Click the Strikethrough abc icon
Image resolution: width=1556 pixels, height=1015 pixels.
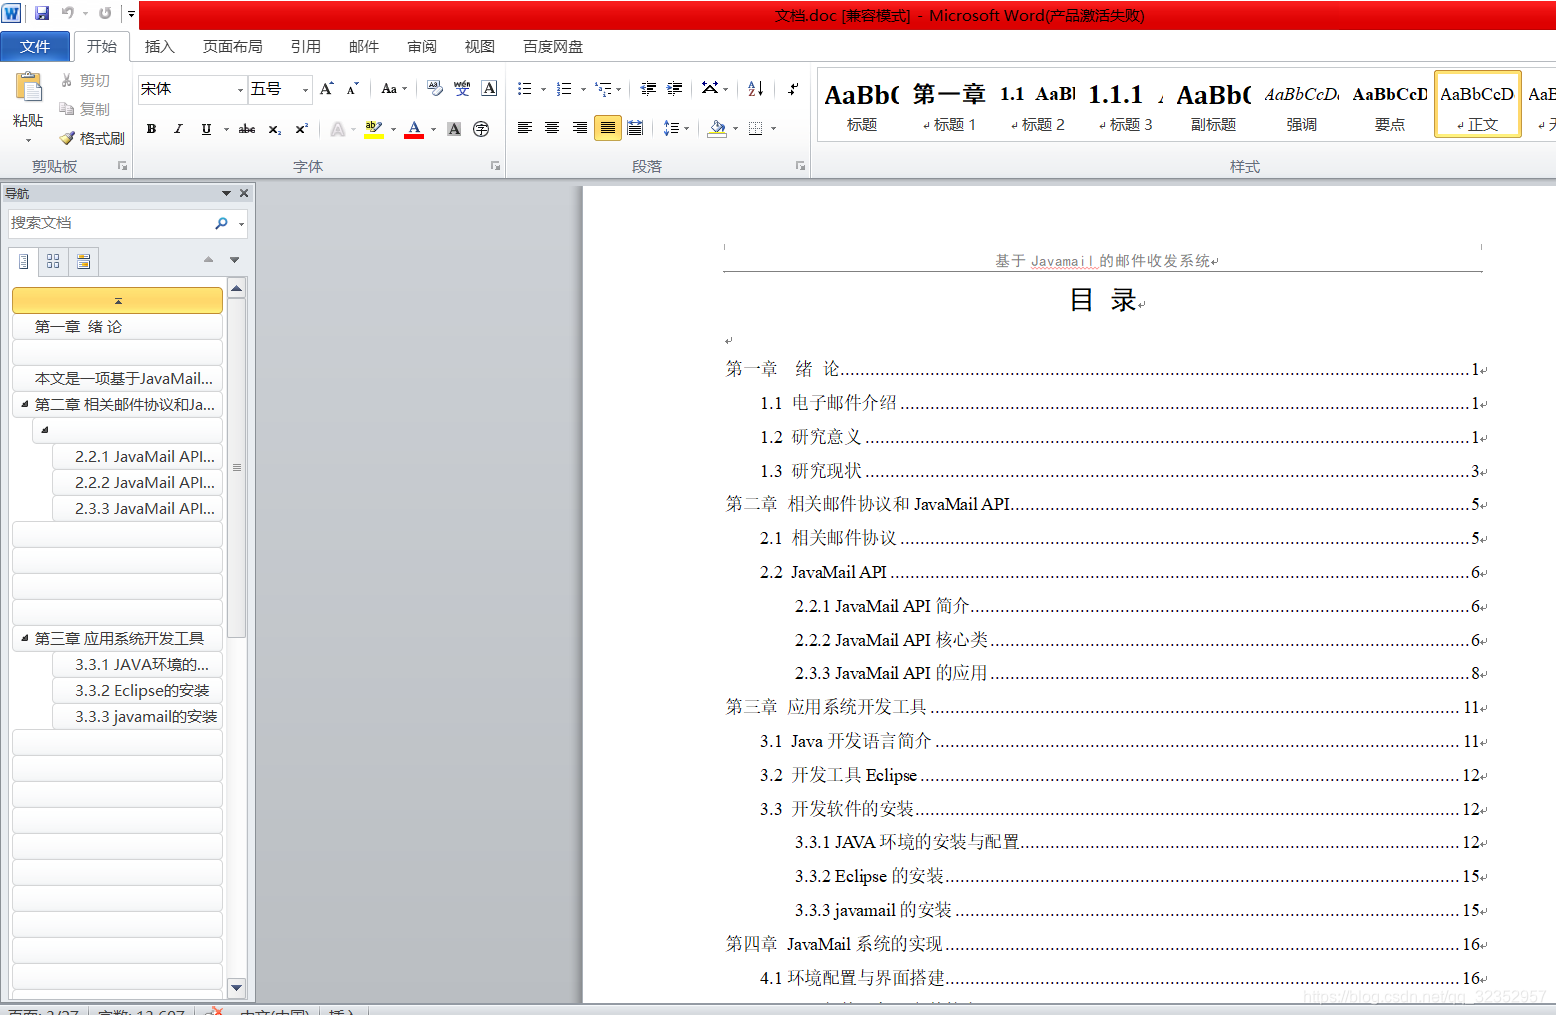(x=247, y=129)
